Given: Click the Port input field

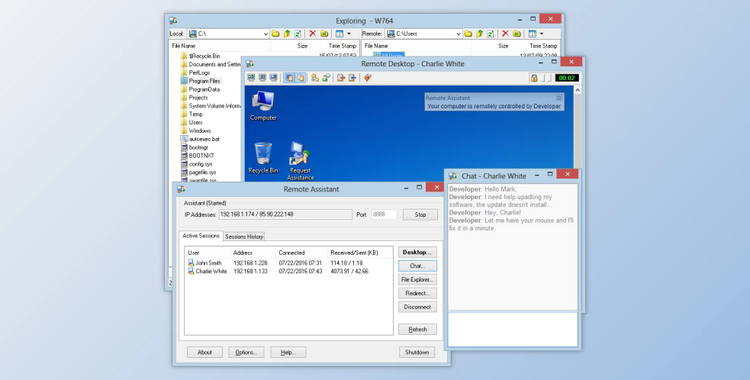Looking at the screenshot, I should [x=384, y=214].
